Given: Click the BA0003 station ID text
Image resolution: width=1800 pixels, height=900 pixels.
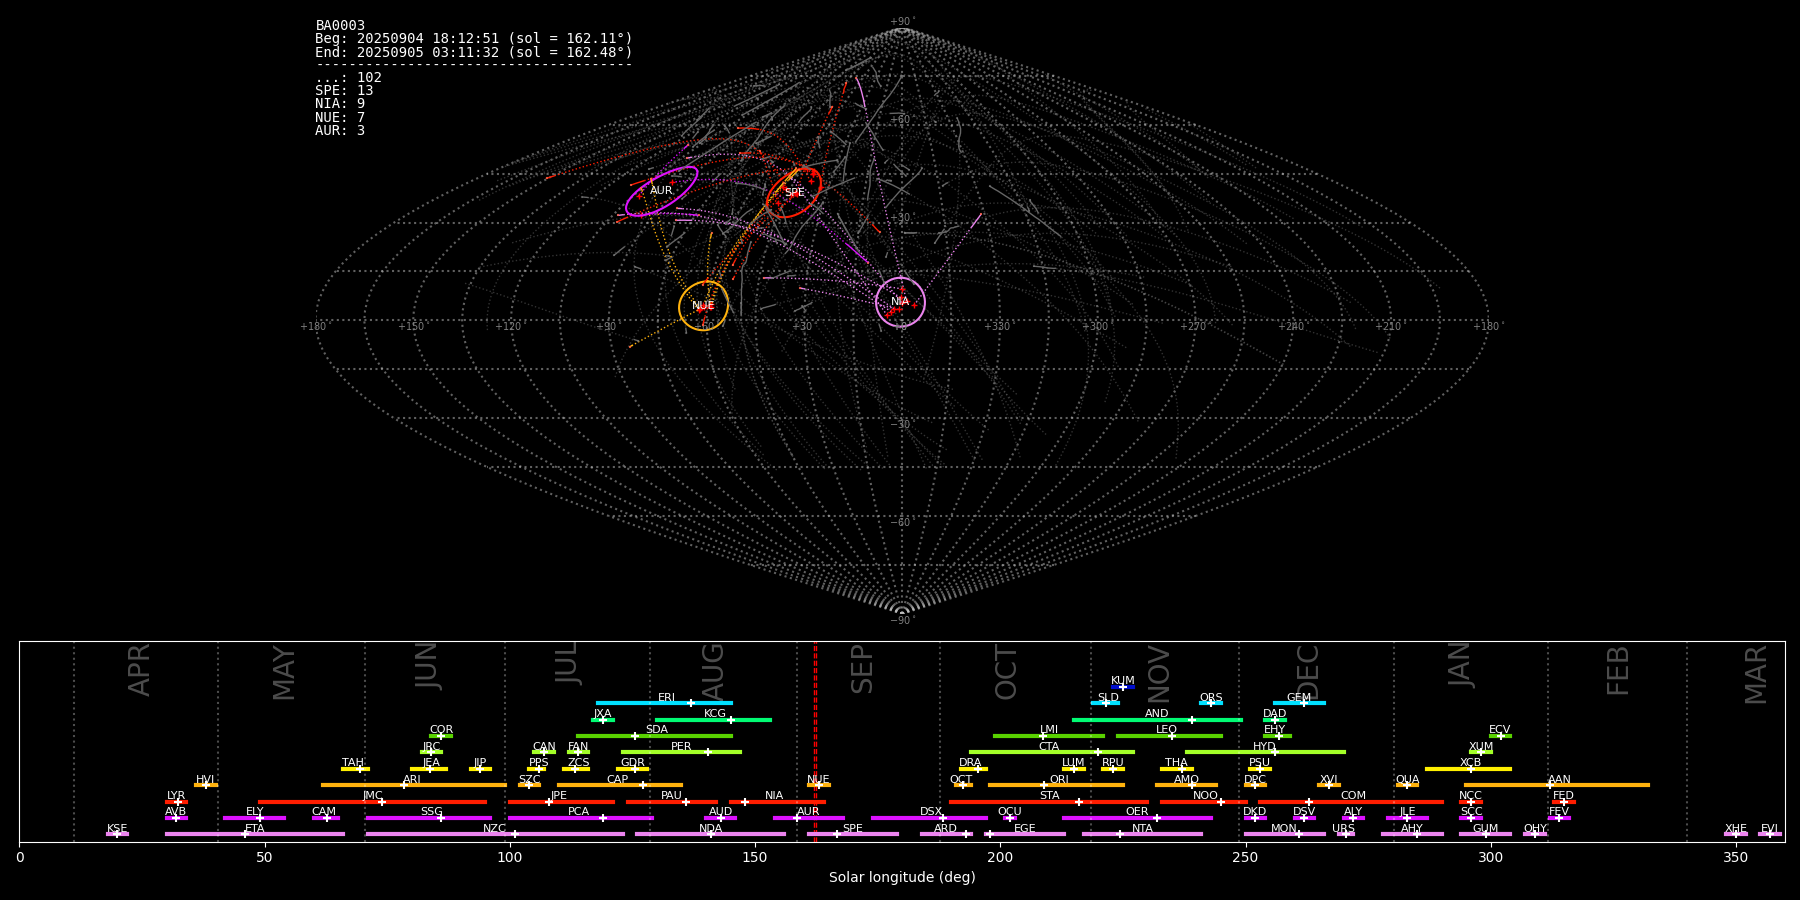Looking at the screenshot, I should pos(340,25).
